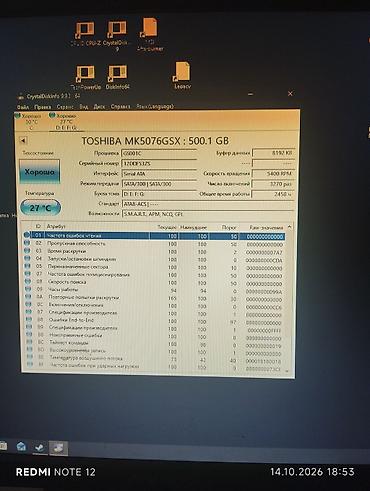Click the raw value 00000000099A in row 09
This screenshot has width=370, height=491.
click(x=264, y=291)
